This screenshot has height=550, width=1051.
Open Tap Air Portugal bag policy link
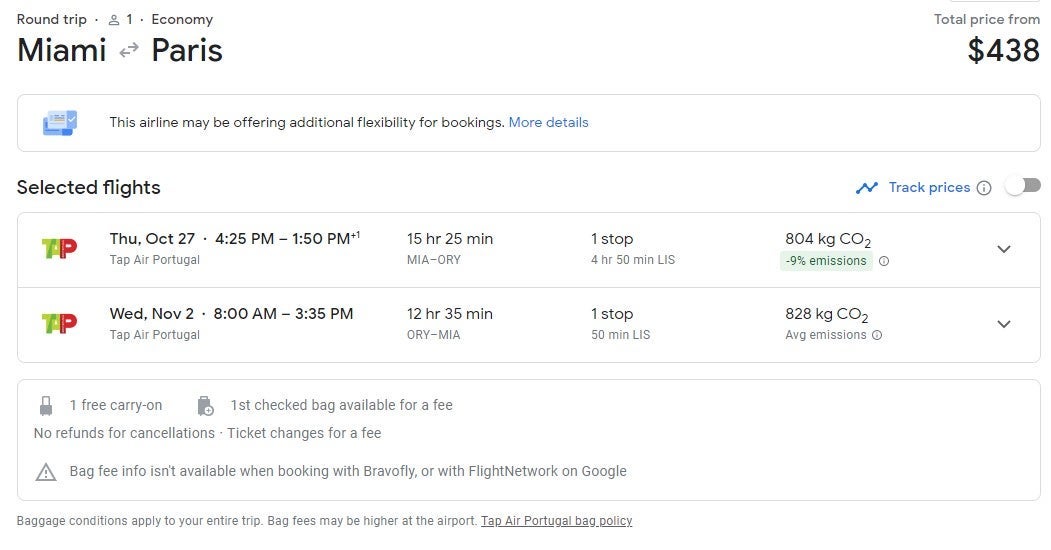coord(556,521)
